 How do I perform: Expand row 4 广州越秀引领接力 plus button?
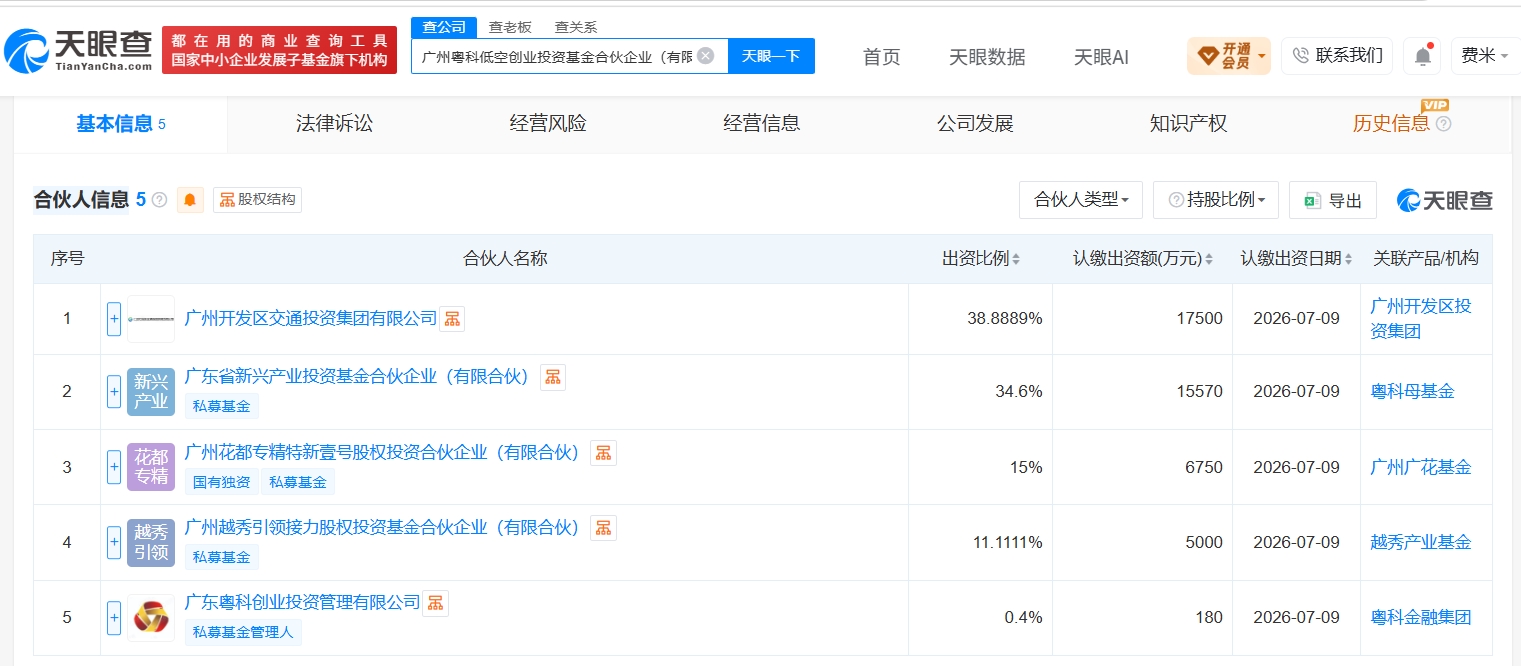[114, 543]
